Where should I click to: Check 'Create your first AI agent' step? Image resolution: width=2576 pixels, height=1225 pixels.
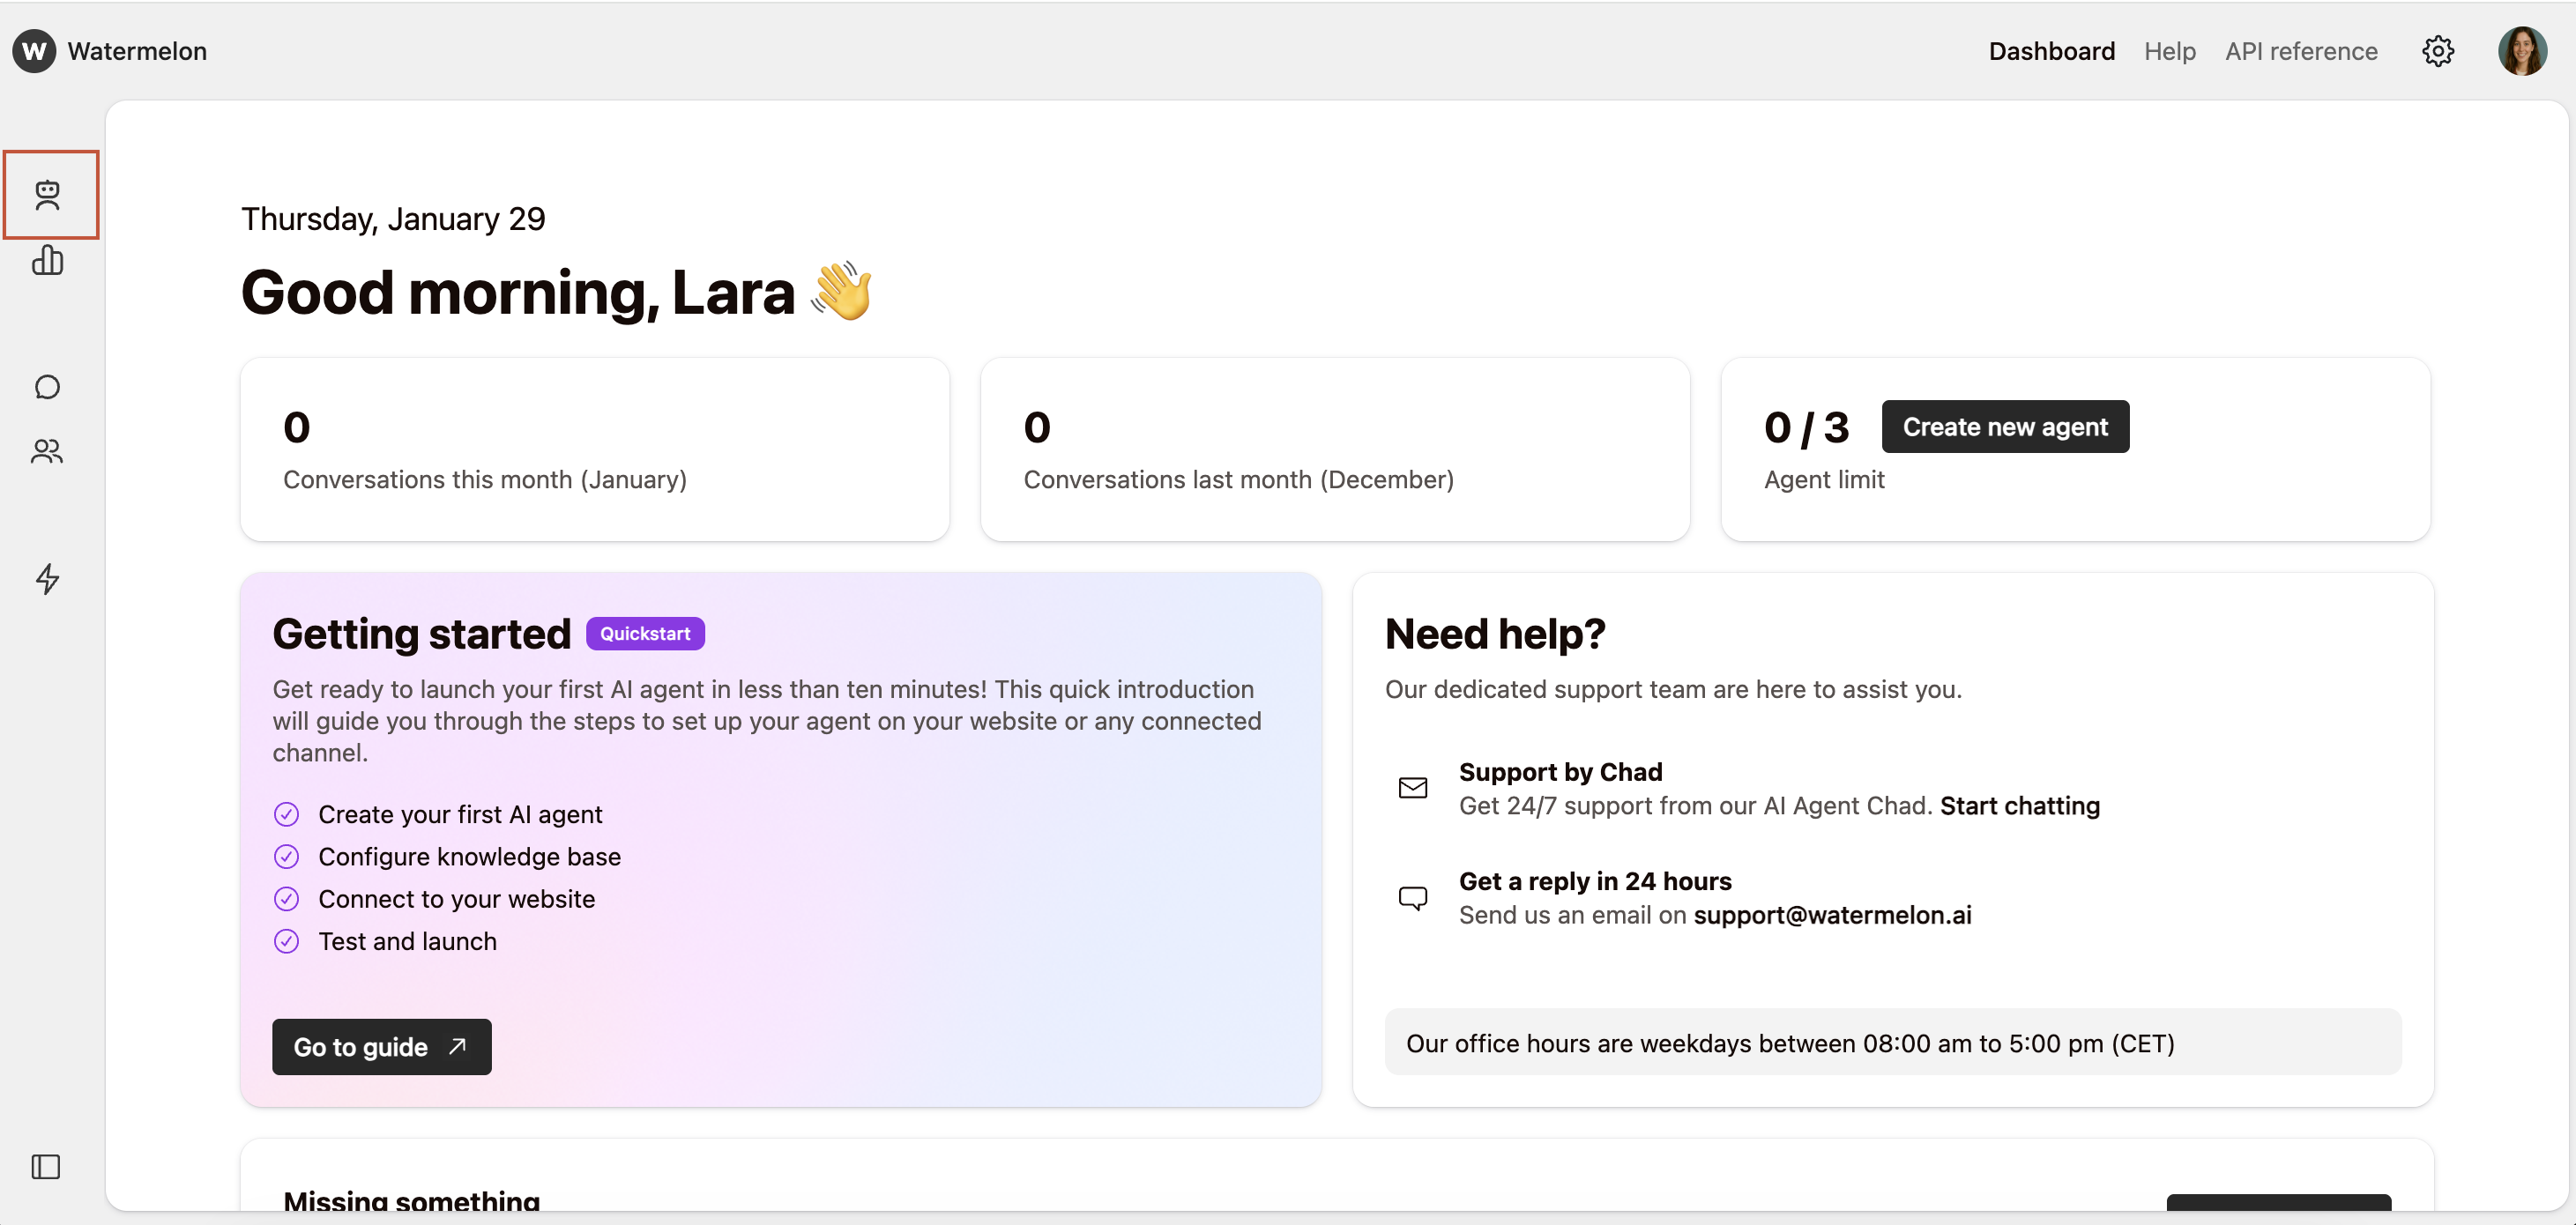click(286, 814)
